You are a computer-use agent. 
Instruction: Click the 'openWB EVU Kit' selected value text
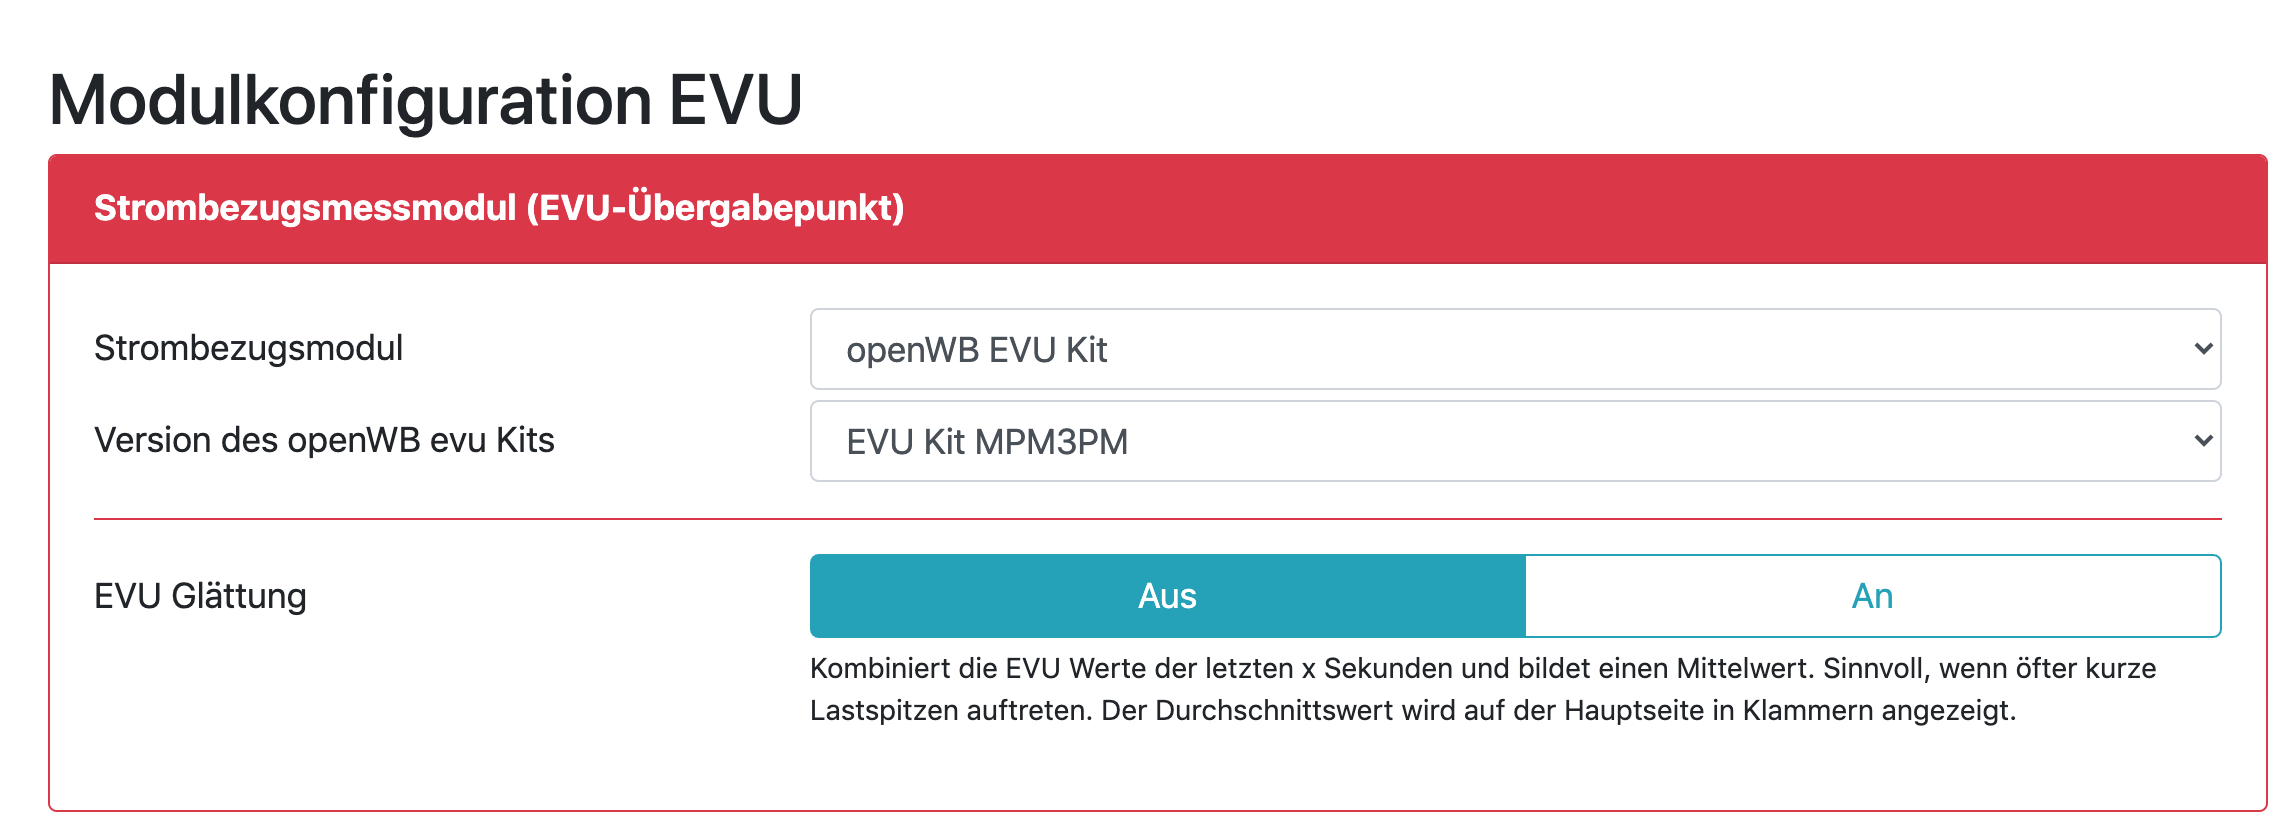tap(976, 350)
